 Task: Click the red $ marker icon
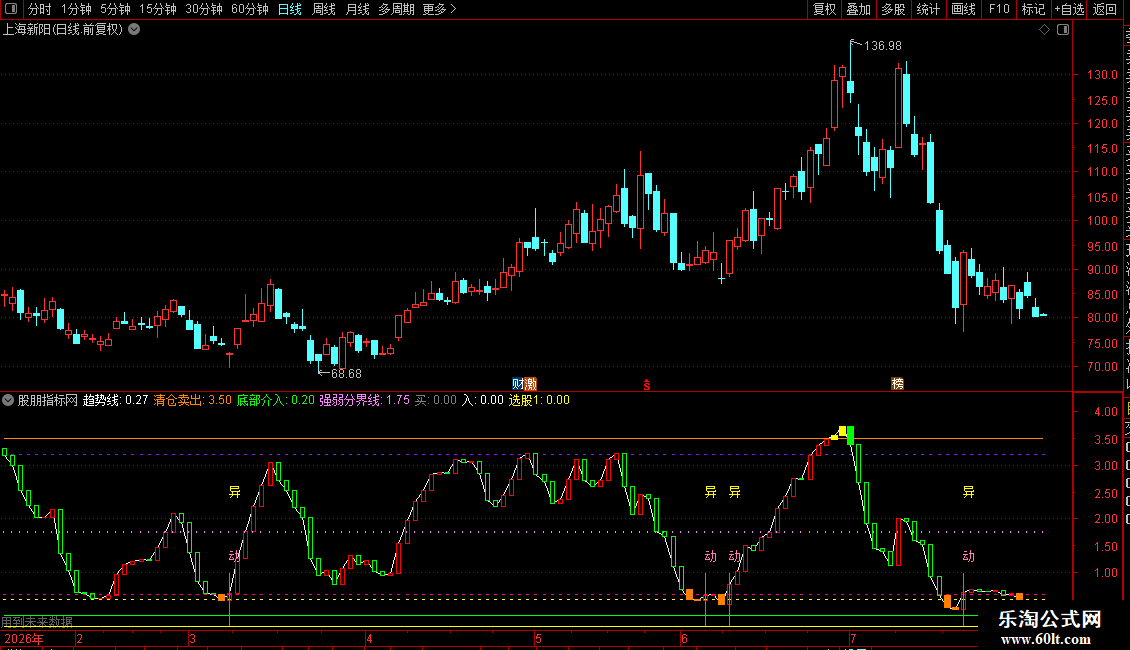coord(646,385)
